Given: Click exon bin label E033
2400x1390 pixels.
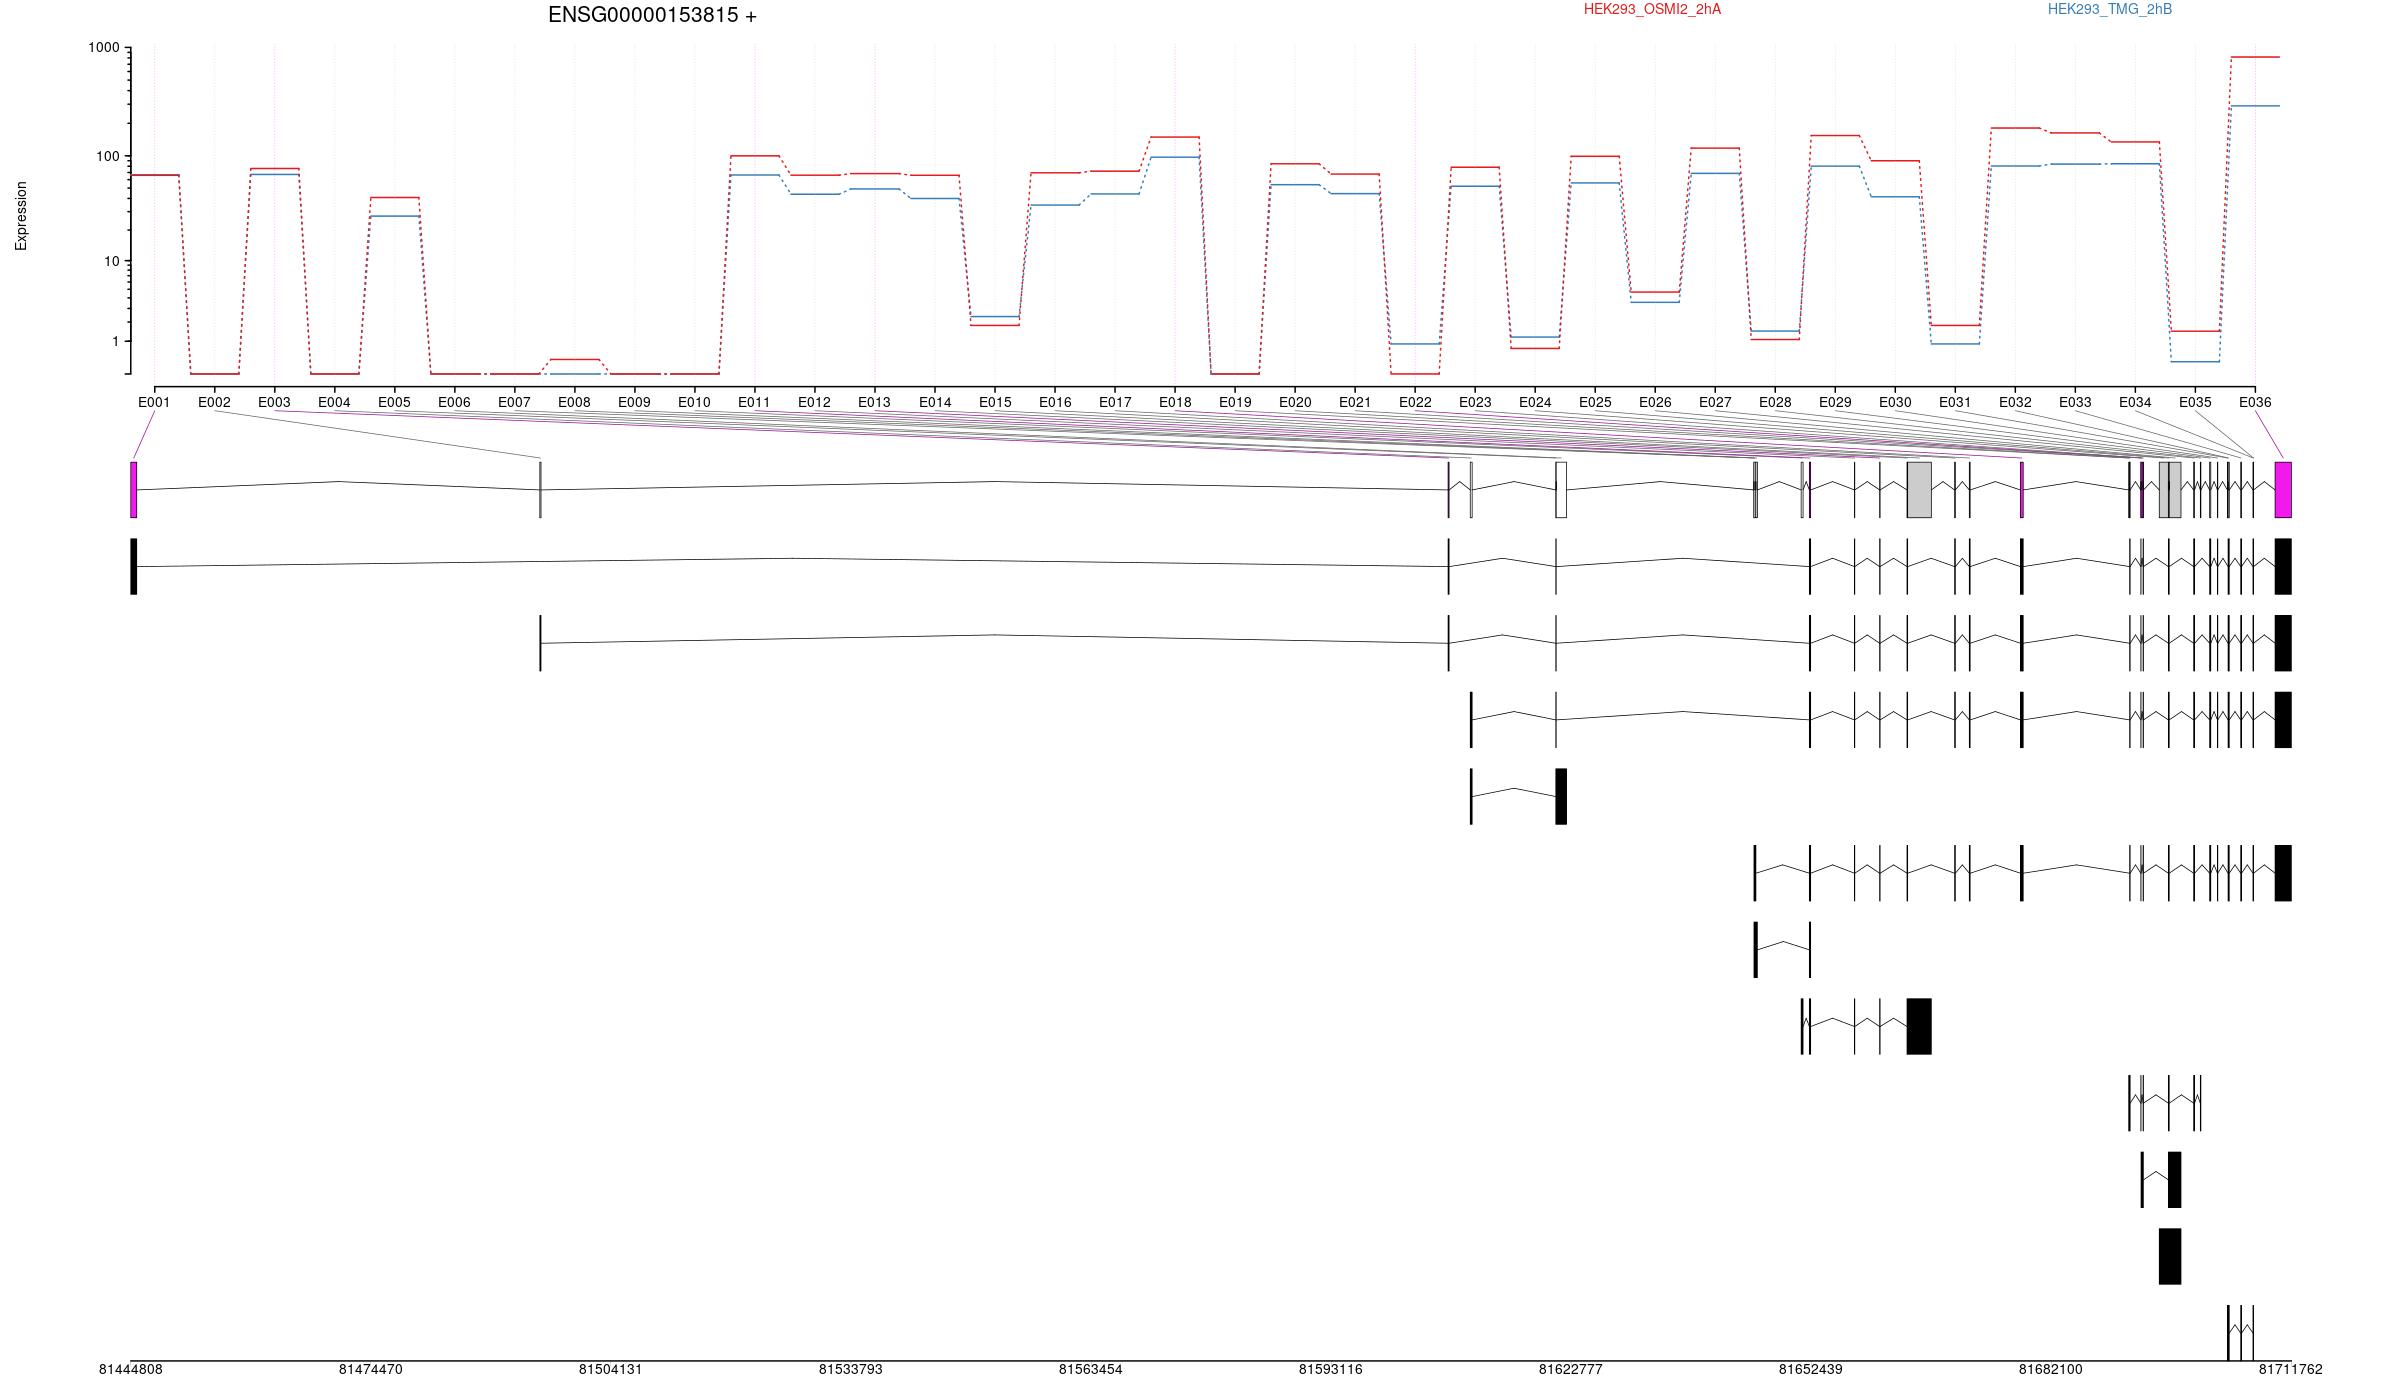Looking at the screenshot, I should point(2075,402).
